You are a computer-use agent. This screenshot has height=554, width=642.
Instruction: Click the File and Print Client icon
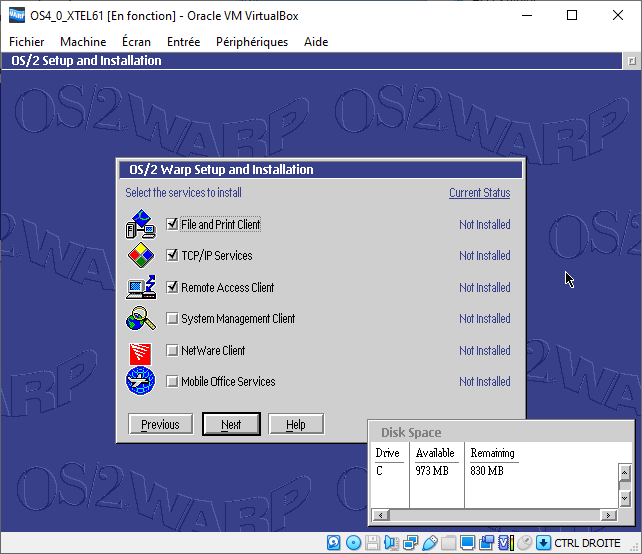(140, 225)
